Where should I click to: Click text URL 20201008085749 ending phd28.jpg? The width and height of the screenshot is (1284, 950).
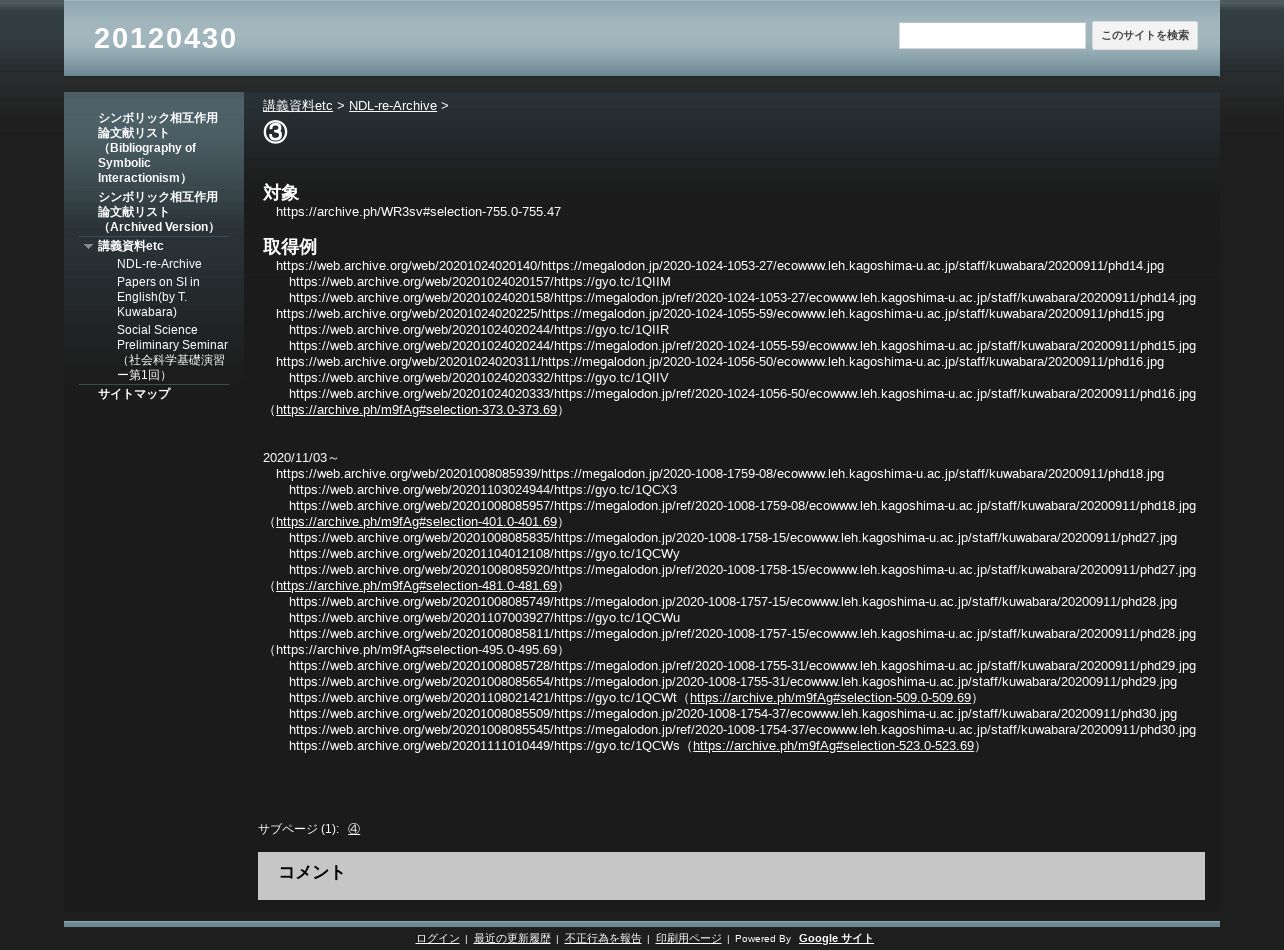733,602
